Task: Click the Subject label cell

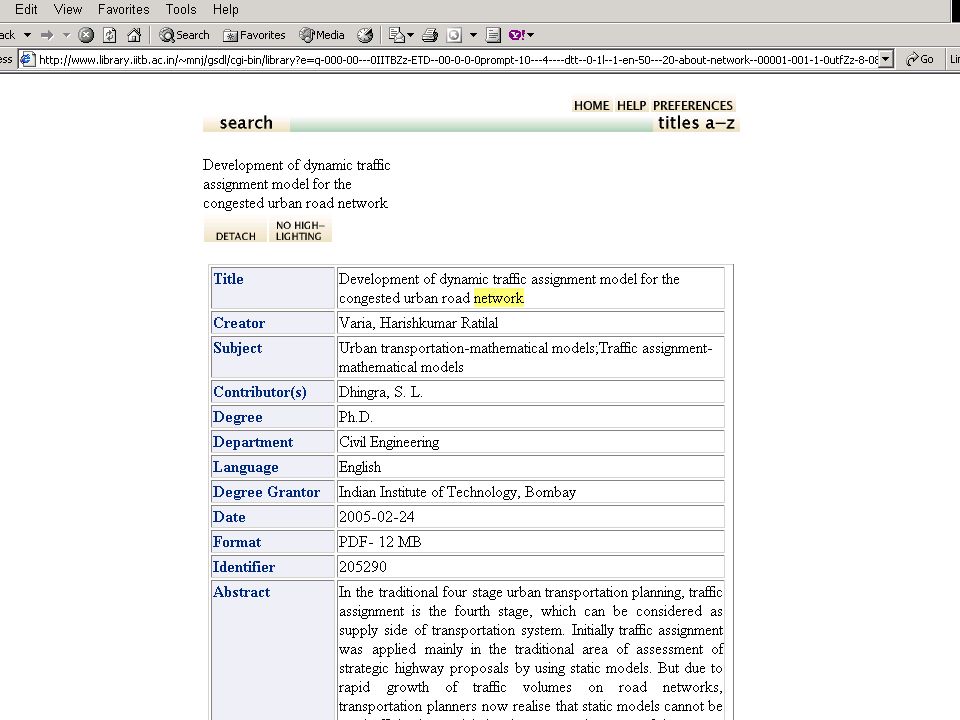Action: (272, 357)
